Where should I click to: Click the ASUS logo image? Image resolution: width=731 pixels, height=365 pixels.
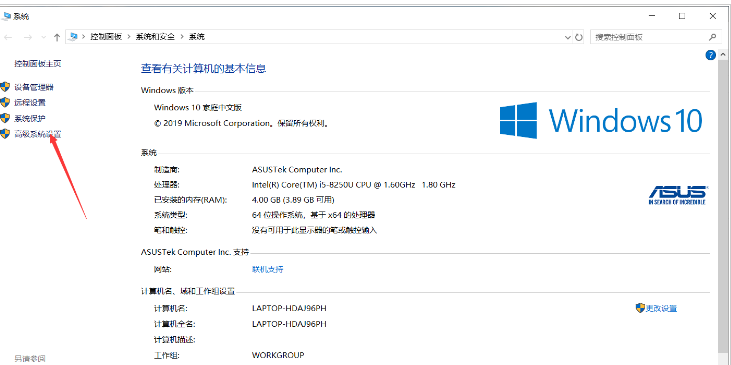click(677, 195)
